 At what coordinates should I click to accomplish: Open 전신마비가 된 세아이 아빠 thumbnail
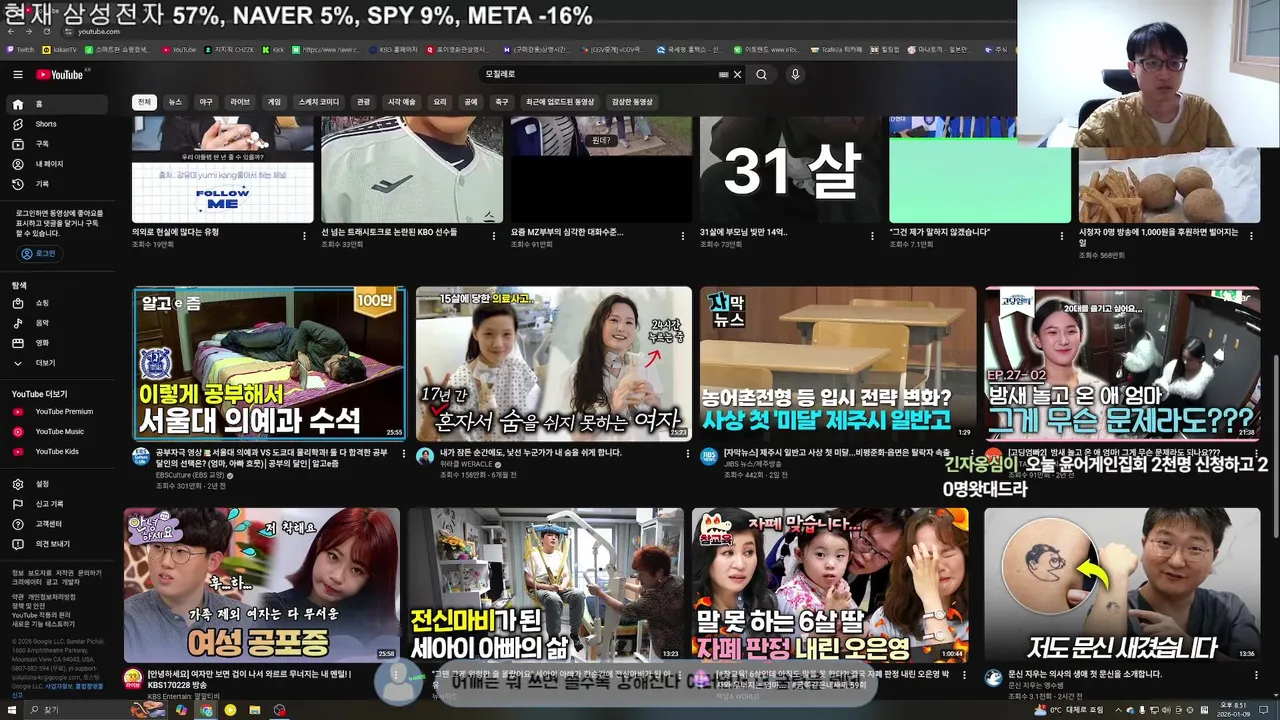click(546, 585)
